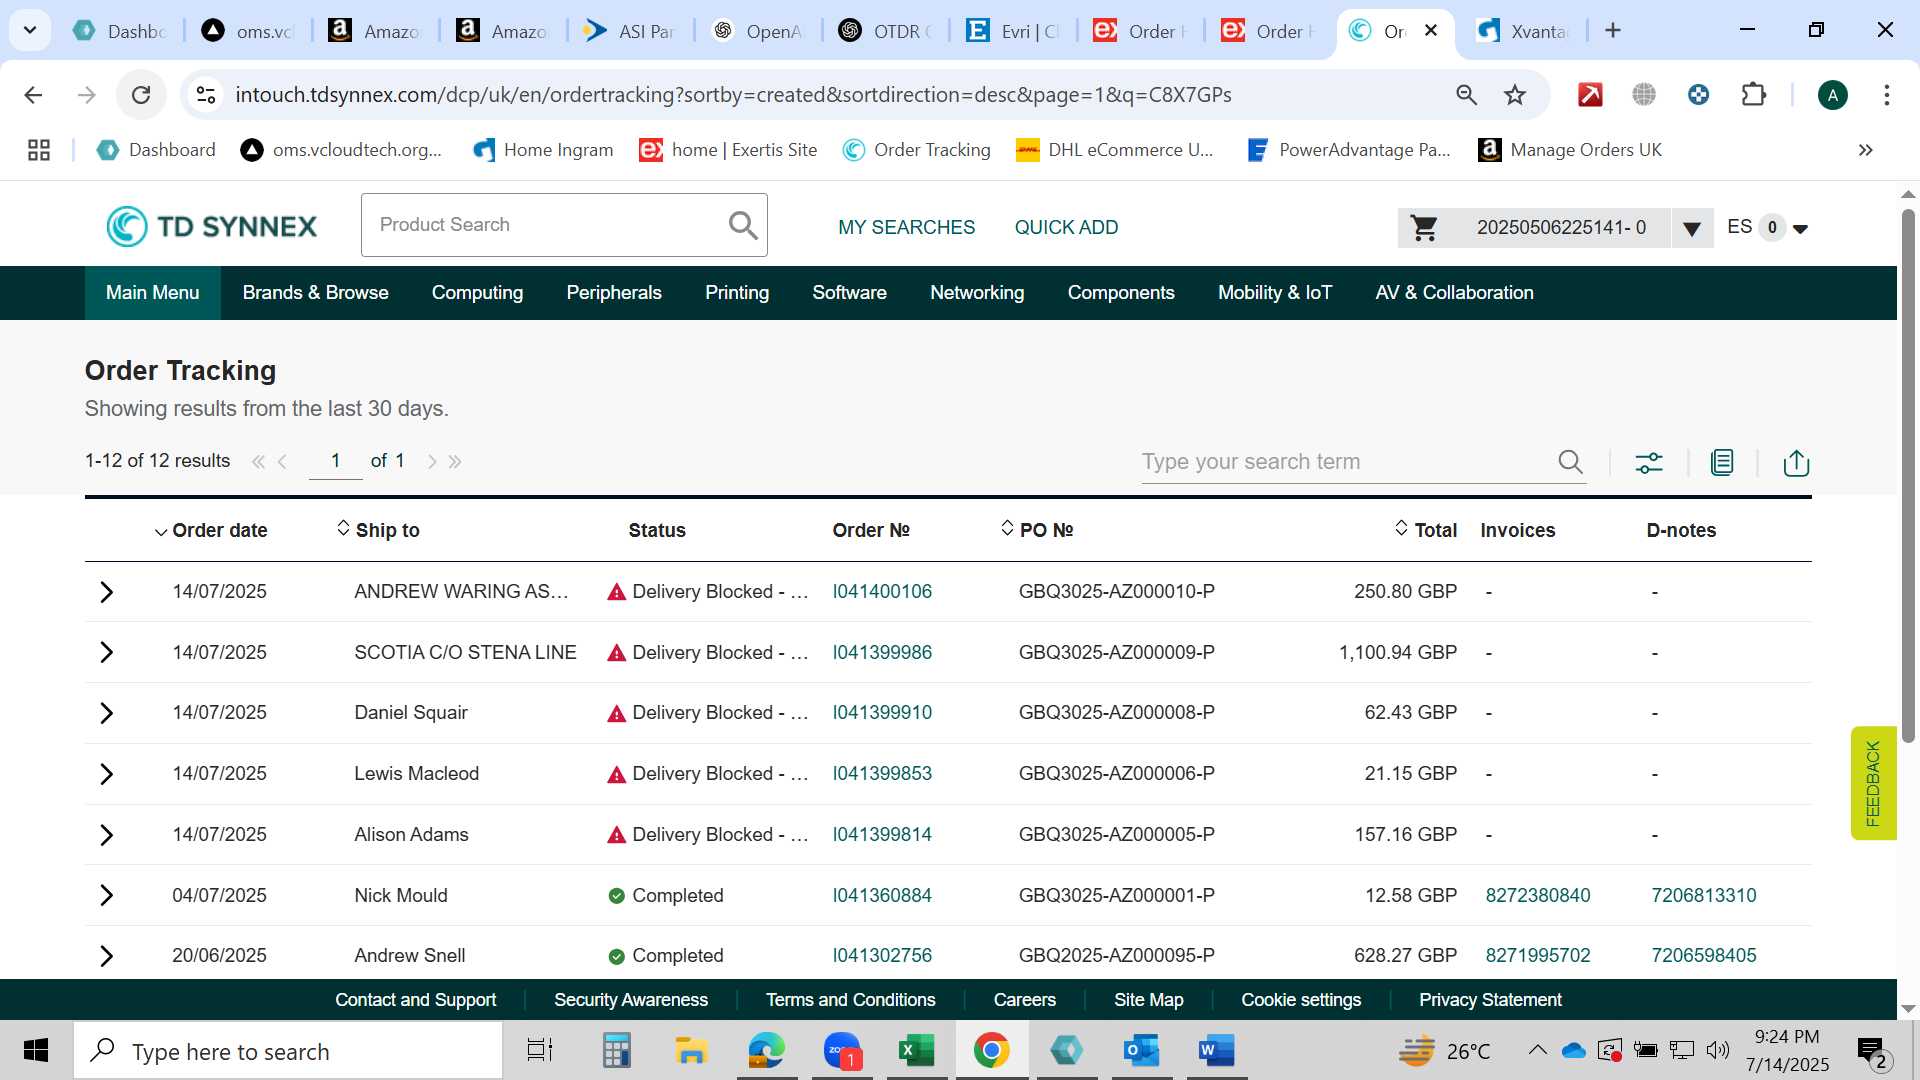Screen dimensions: 1920x1080
Task: Sort by Ship to column
Action: click(x=378, y=530)
